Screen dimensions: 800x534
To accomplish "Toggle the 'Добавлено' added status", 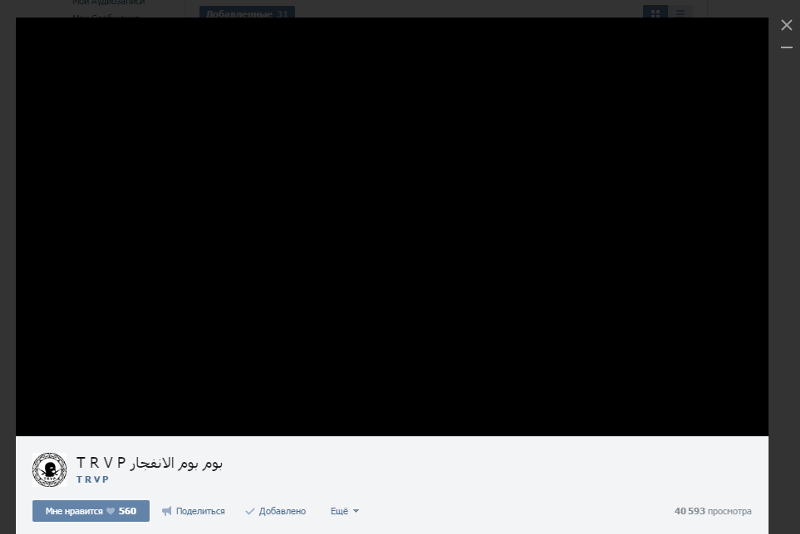I will point(281,511).
